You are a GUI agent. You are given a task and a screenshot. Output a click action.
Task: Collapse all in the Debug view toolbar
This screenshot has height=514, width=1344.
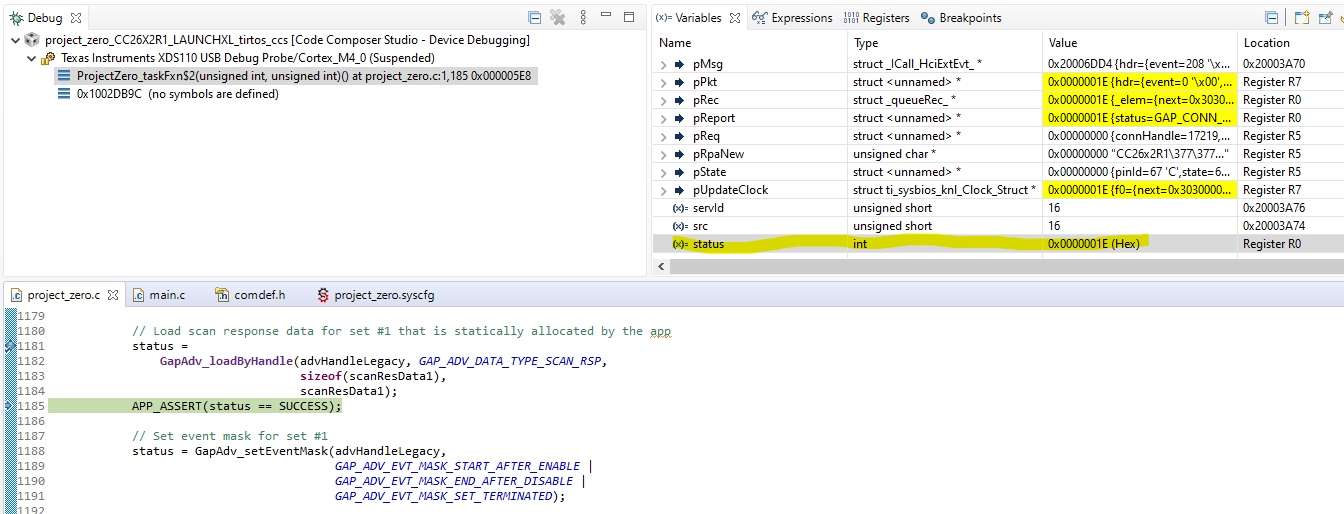tap(535, 17)
